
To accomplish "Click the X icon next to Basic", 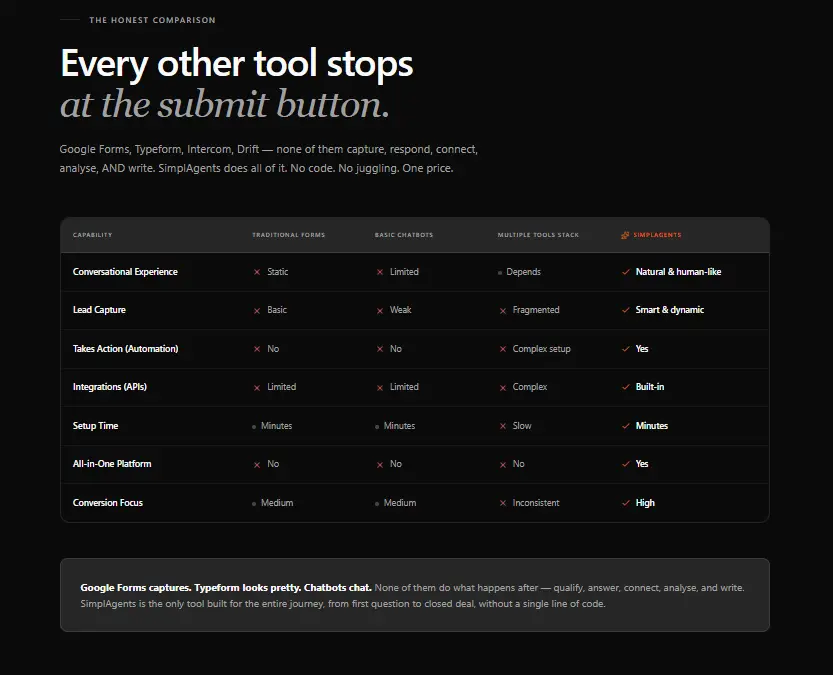I will click(x=257, y=311).
